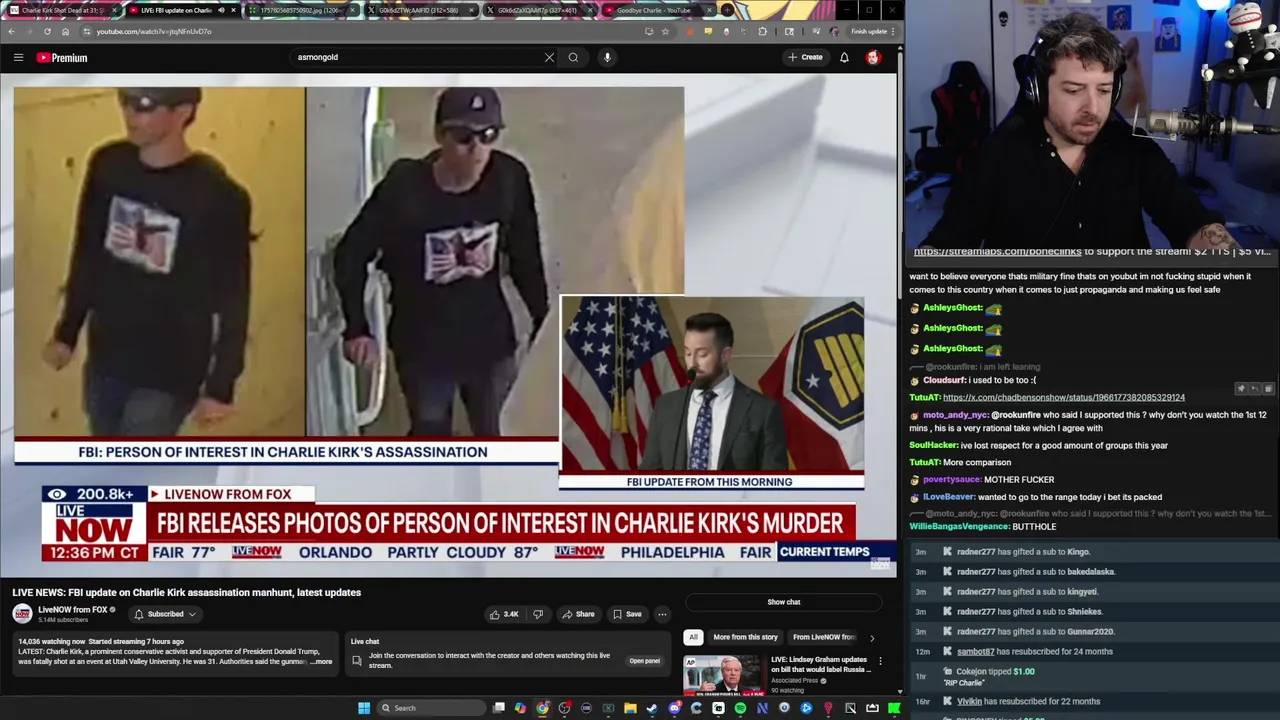Open File Explorer from taskbar
This screenshot has width=1280, height=720.
[630, 708]
